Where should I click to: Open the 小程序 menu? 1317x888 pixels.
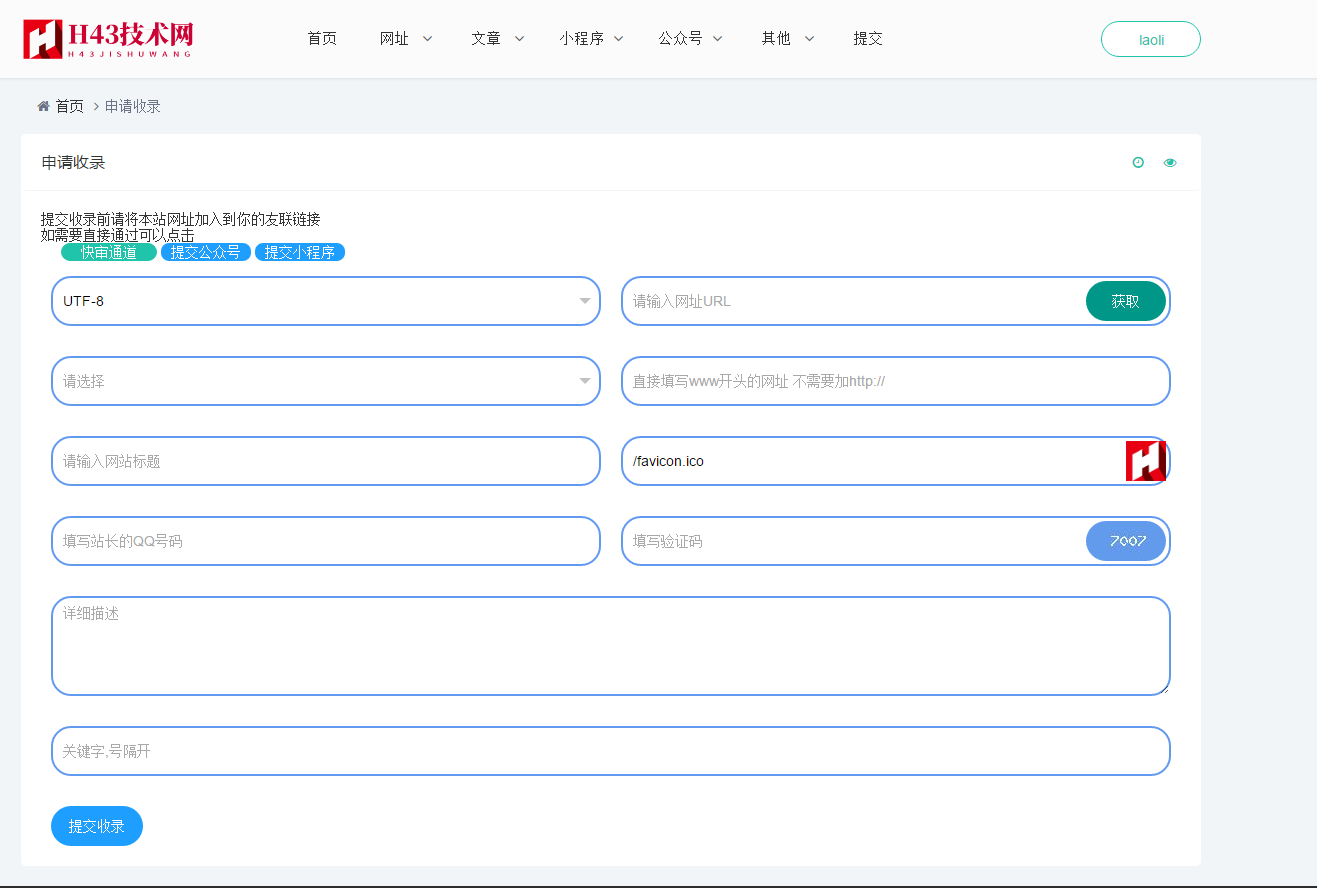click(591, 39)
